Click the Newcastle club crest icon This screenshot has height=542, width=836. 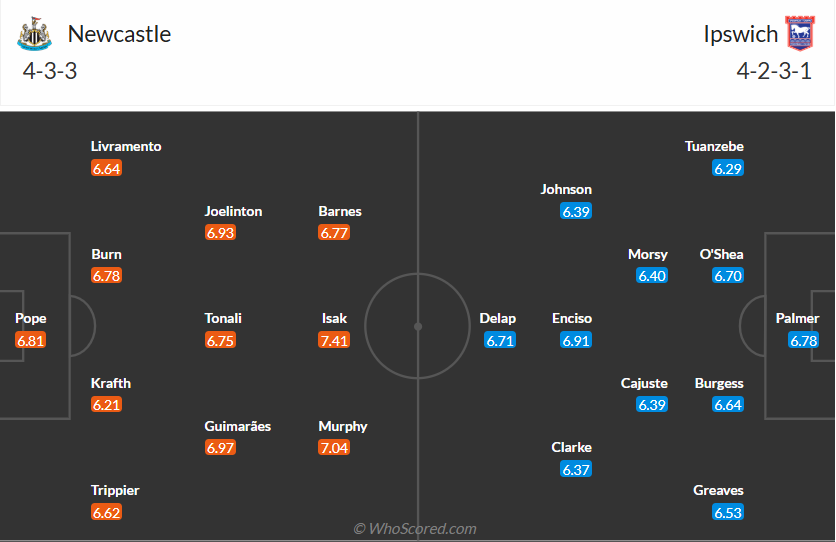pos(34,34)
